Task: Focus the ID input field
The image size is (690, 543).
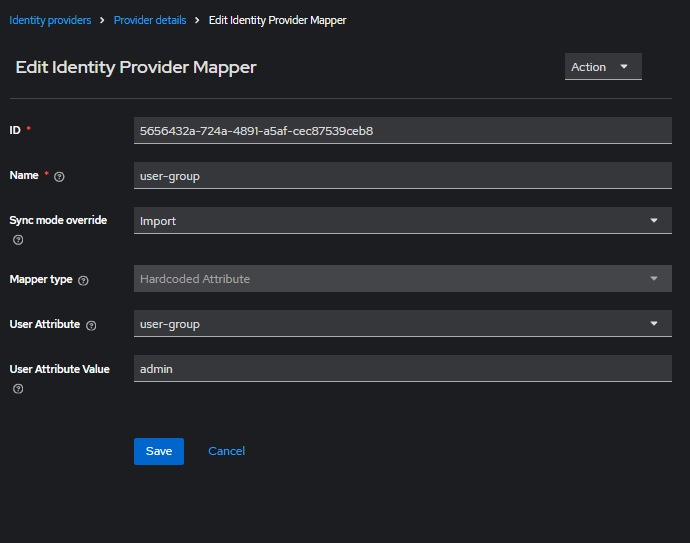Action: [x=403, y=131]
